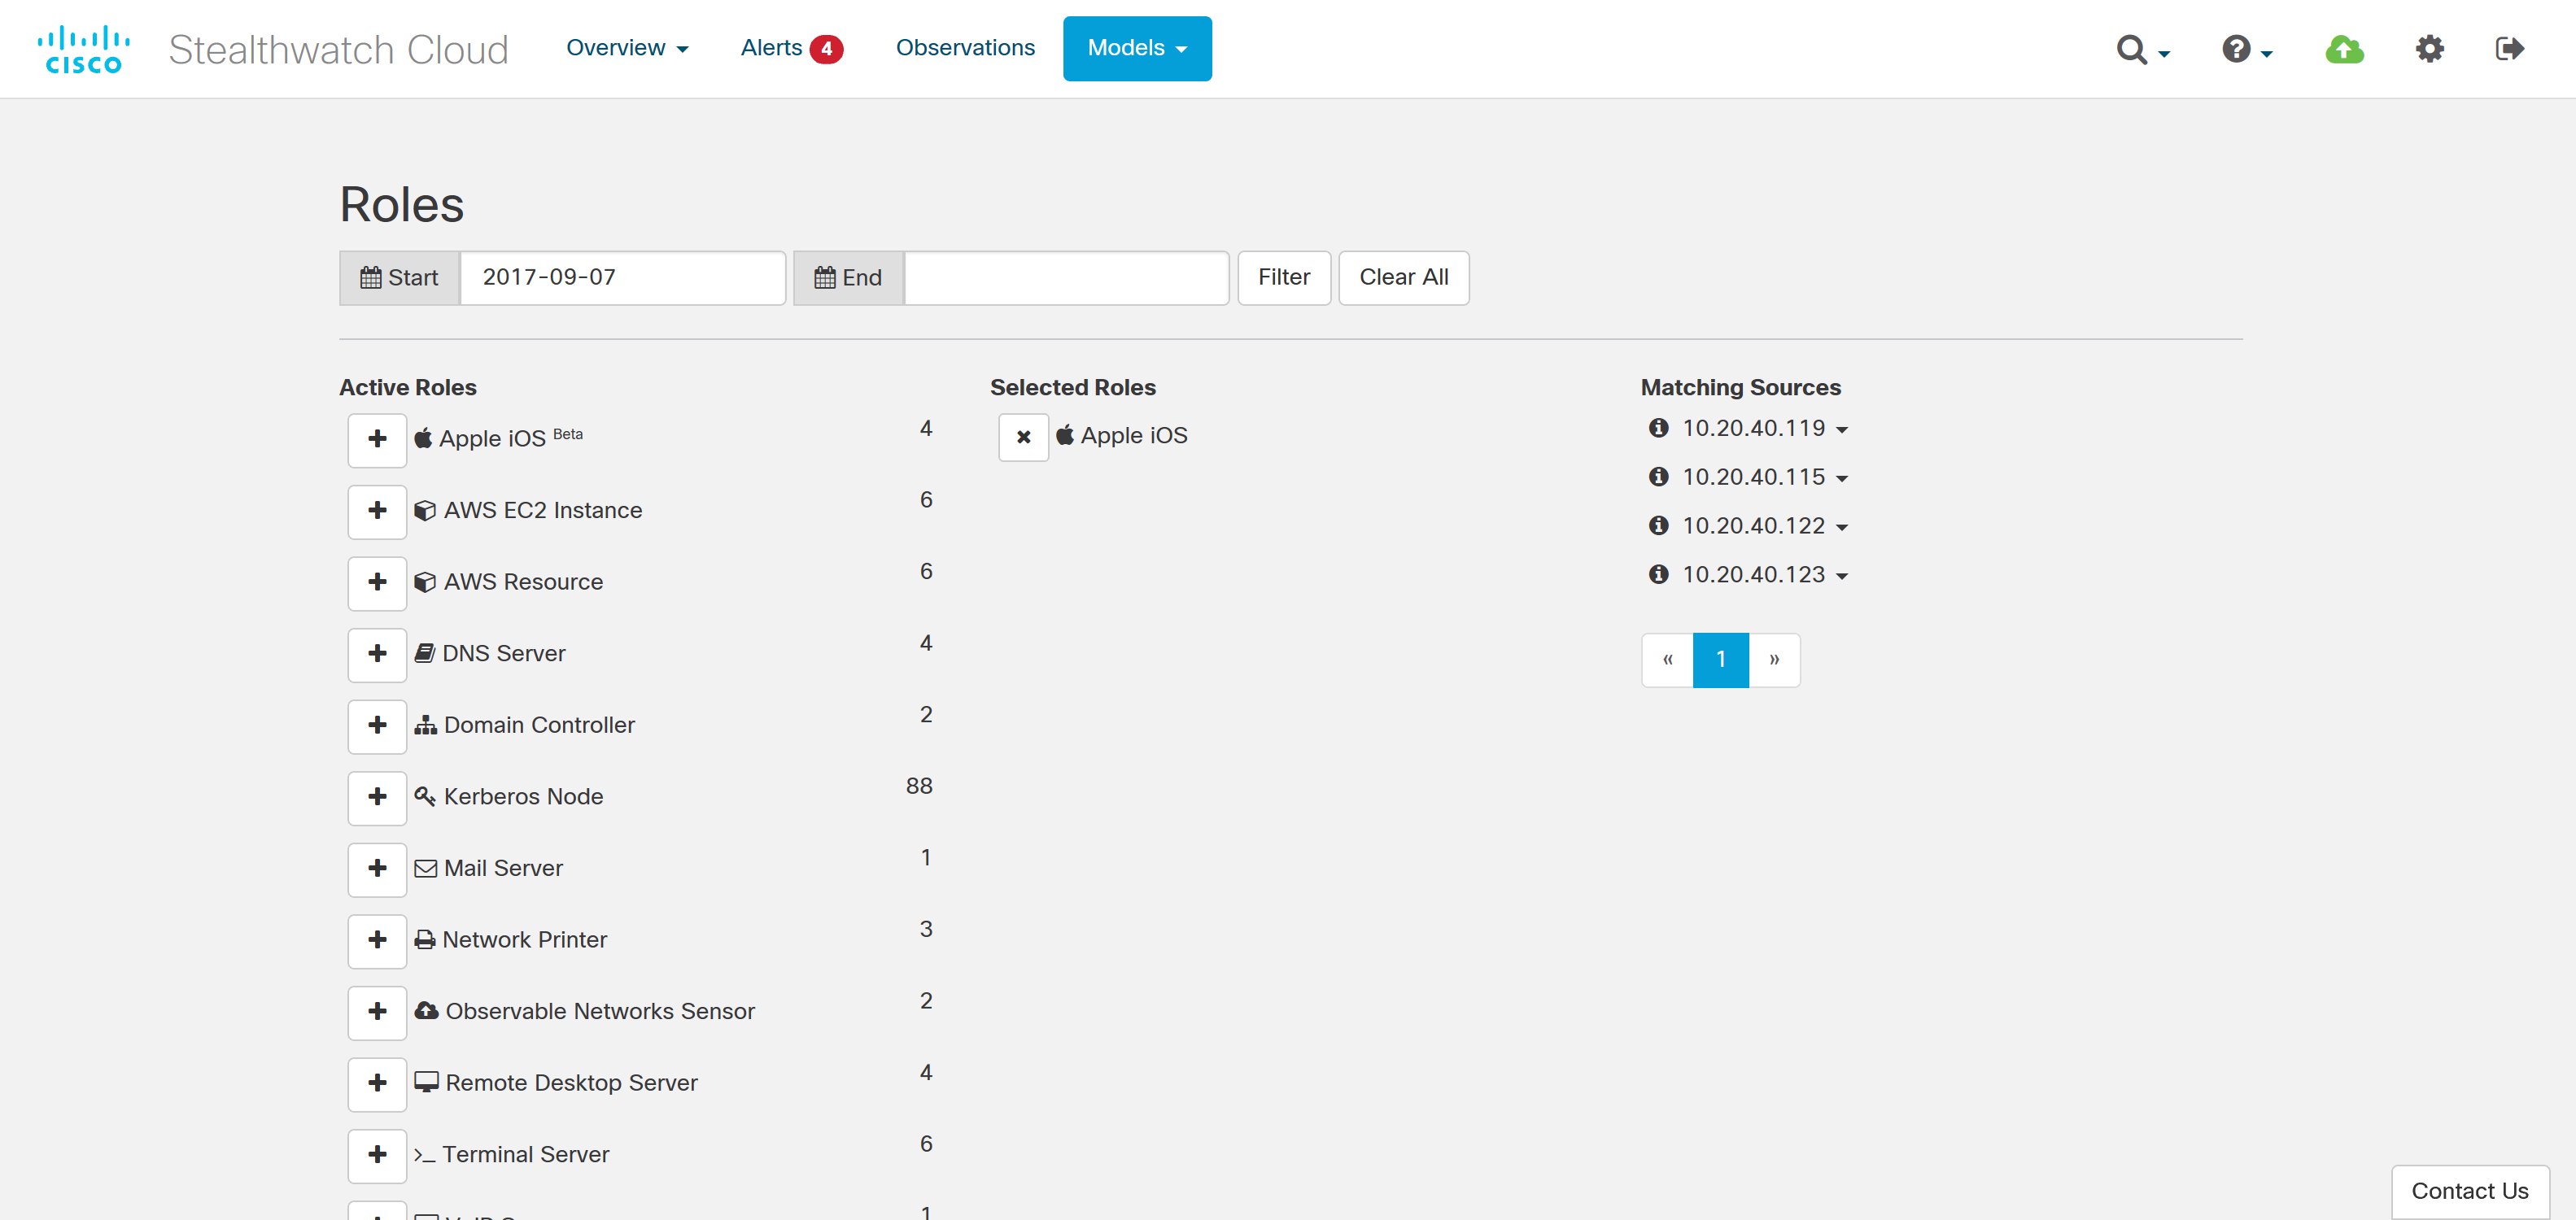Viewport: 2576px width, 1220px height.
Task: Go to the Observations tab
Action: coord(964,48)
